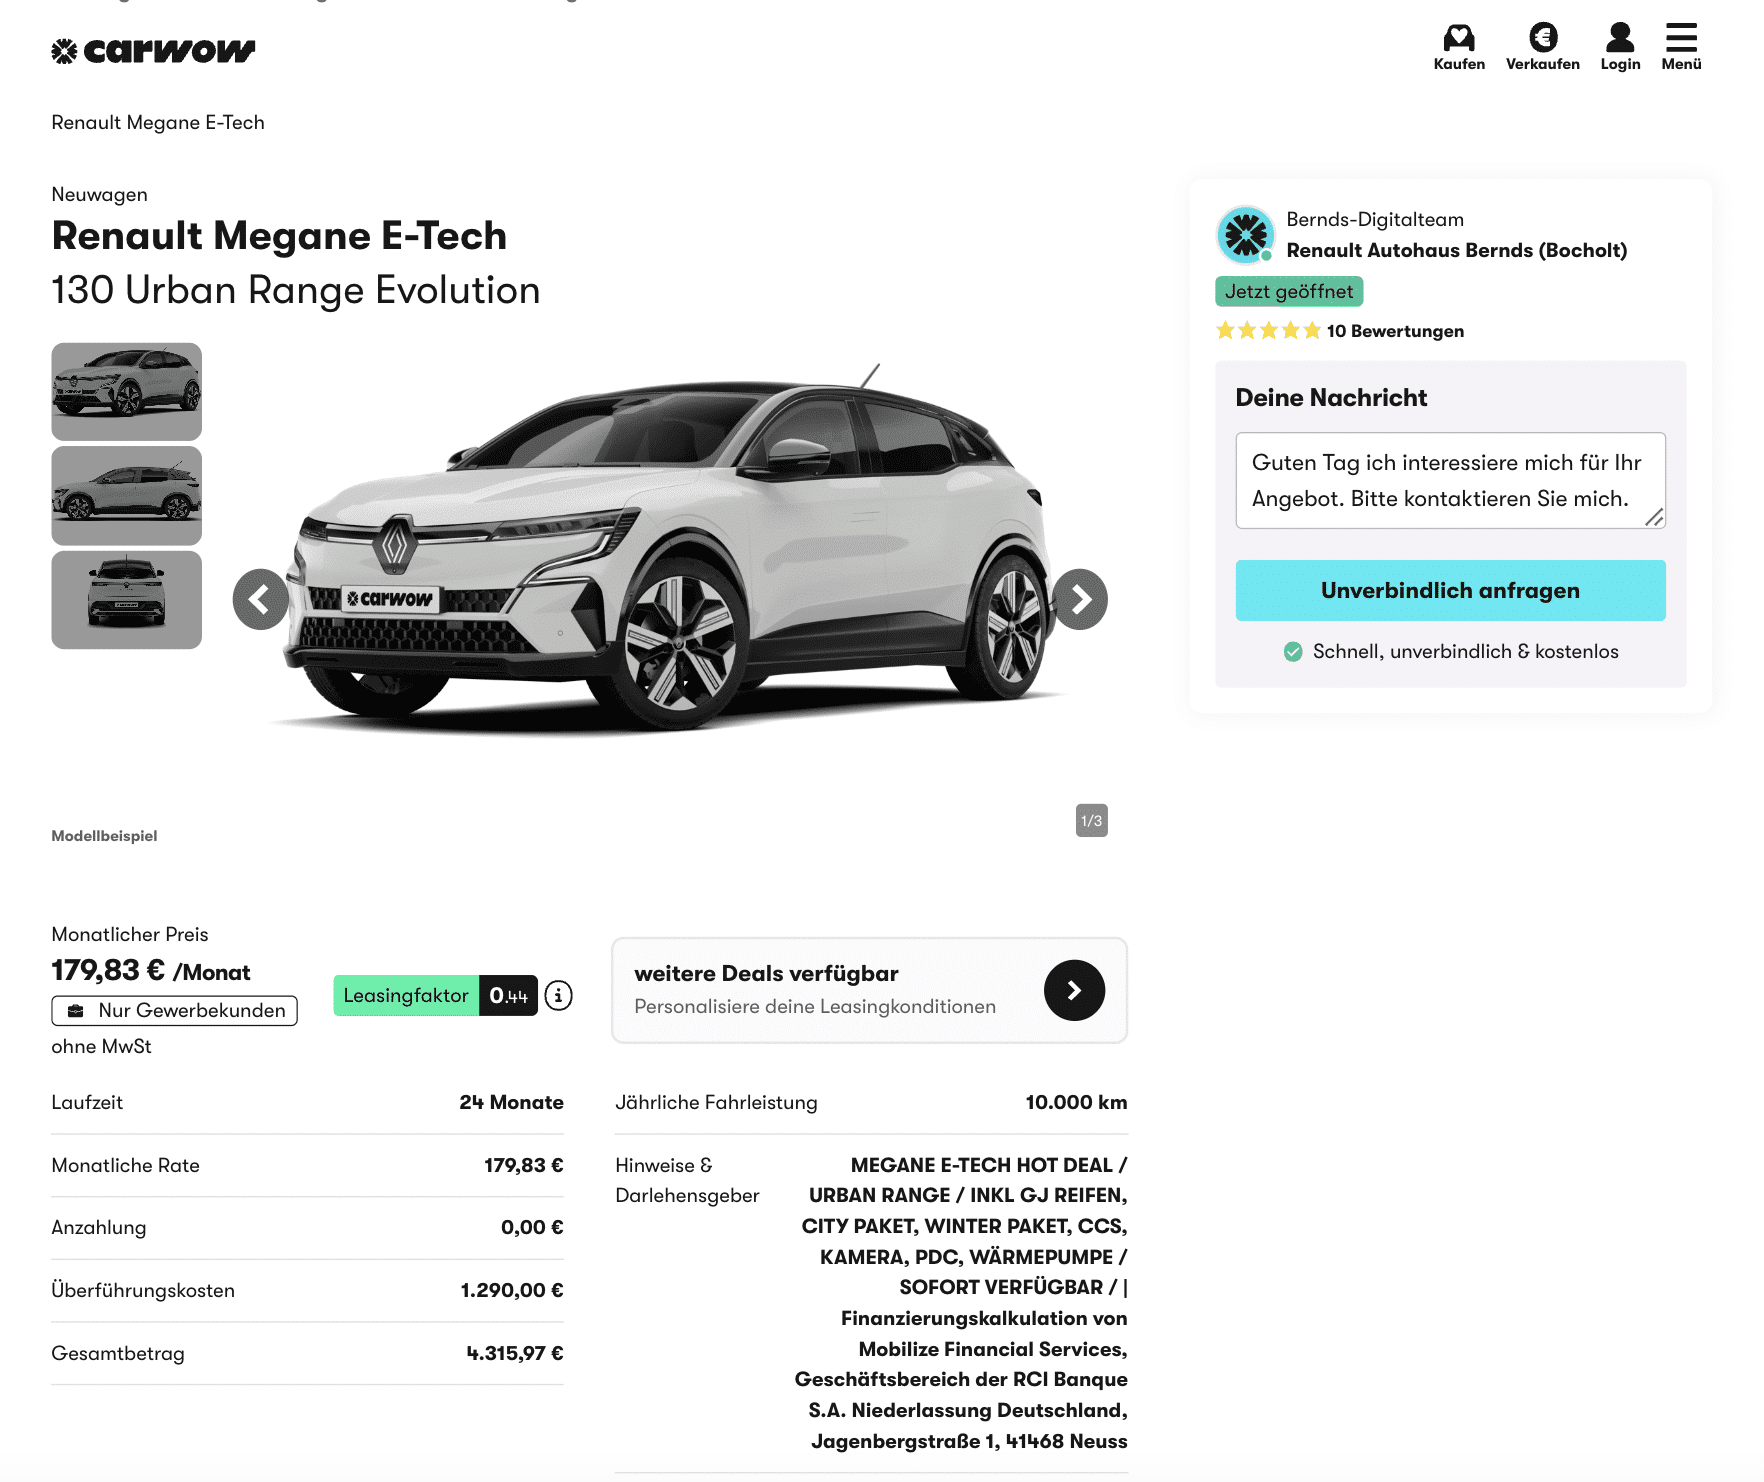This screenshot has width=1764, height=1482.
Task: Click Renault Megane E-Tech breadcrumb
Action: 158,122
